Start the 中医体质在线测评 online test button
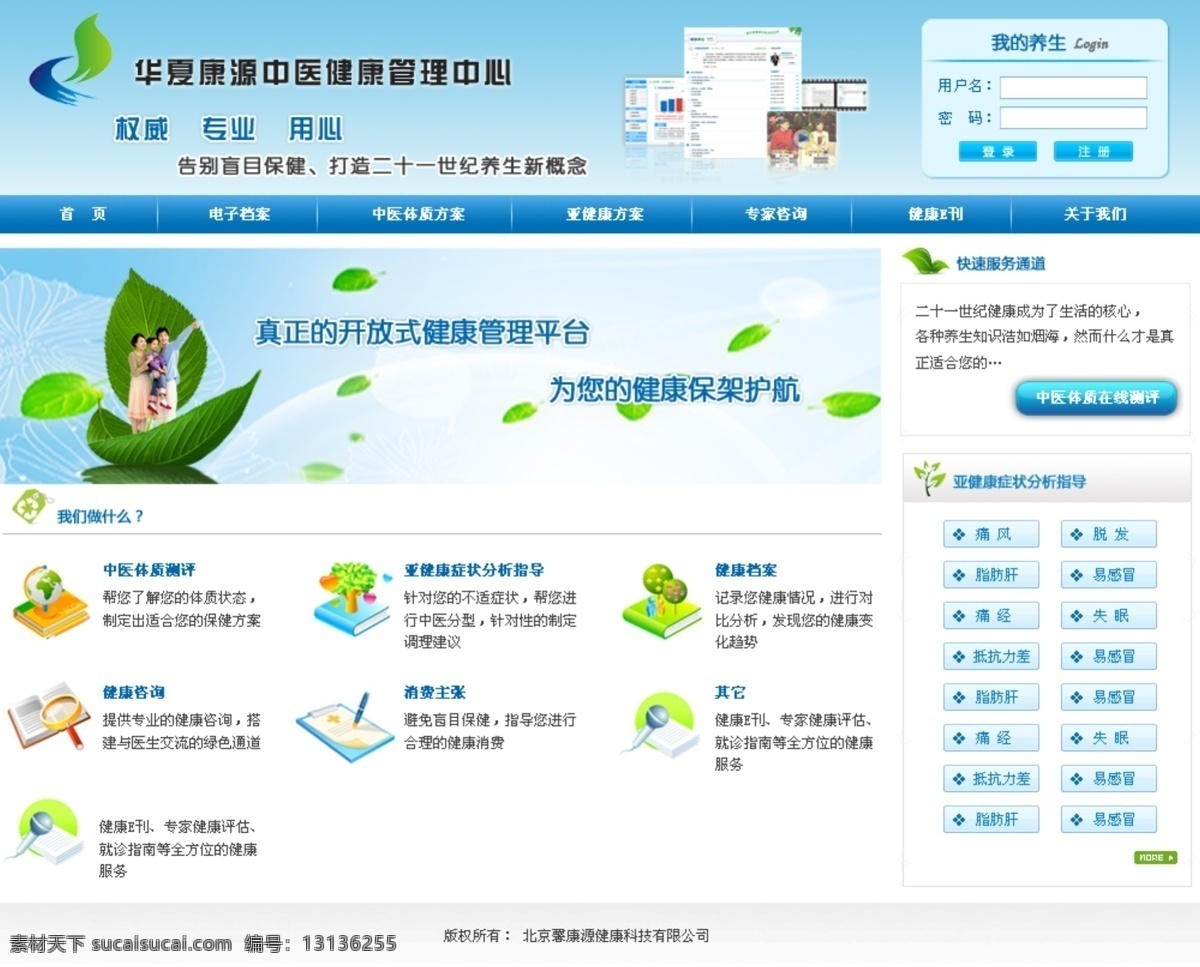Screen dimensions: 1200x967 [x=1096, y=398]
